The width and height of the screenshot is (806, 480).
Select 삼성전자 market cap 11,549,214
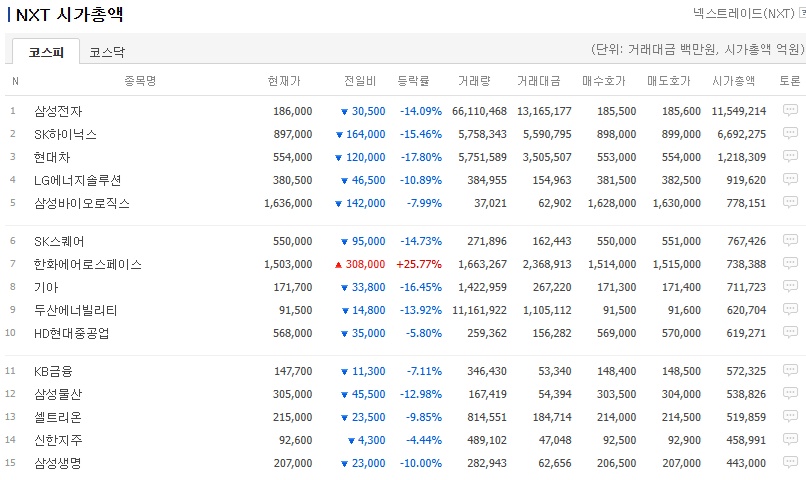[739, 111]
